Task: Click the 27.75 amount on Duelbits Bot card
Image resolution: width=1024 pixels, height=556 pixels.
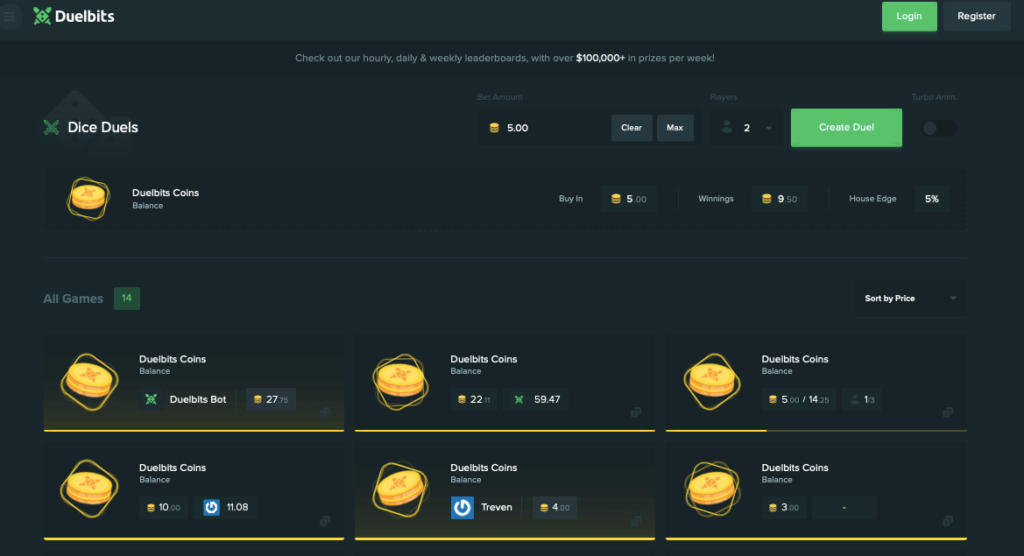Action: (x=271, y=399)
